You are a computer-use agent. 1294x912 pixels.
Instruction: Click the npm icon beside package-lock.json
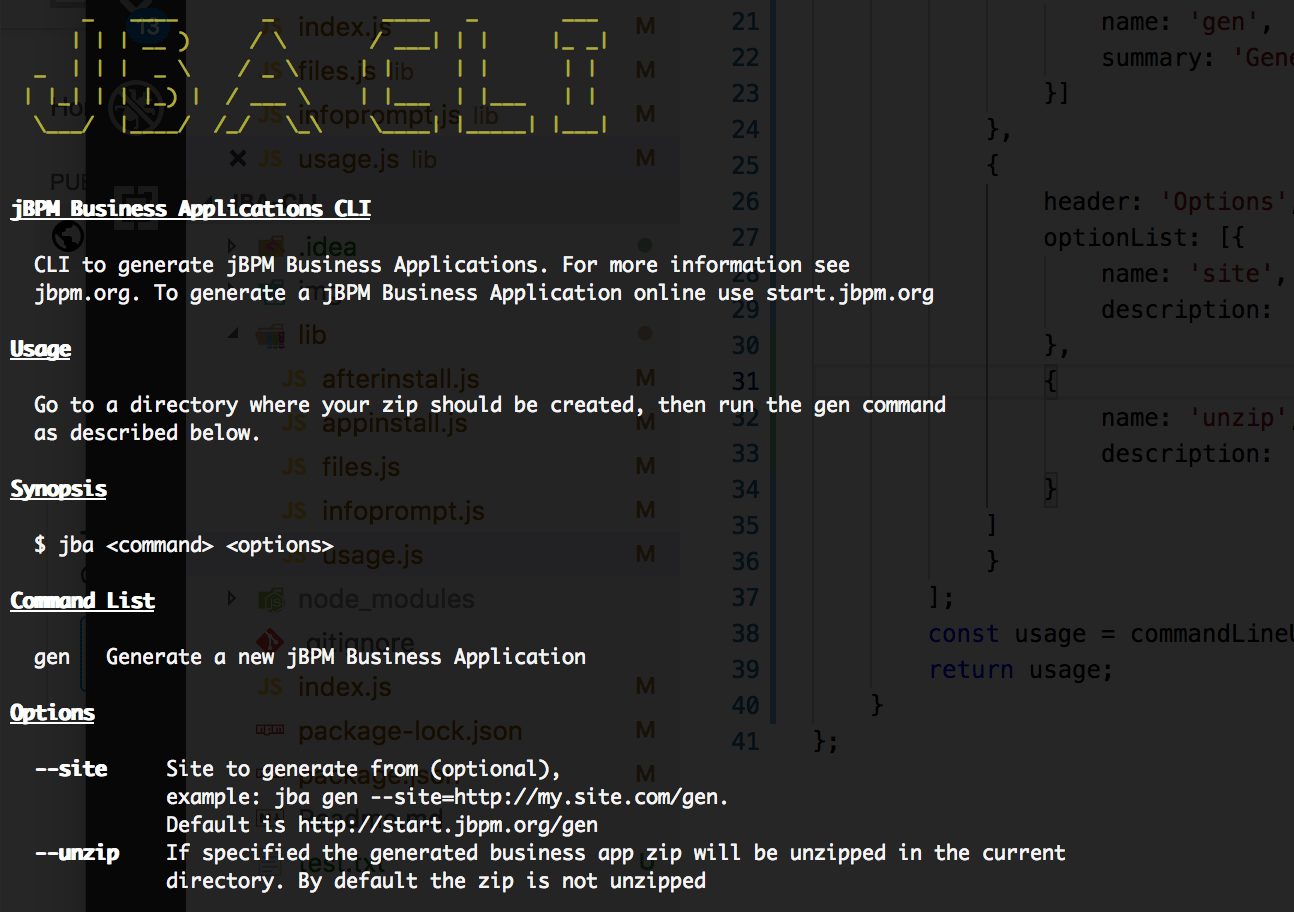[270, 731]
